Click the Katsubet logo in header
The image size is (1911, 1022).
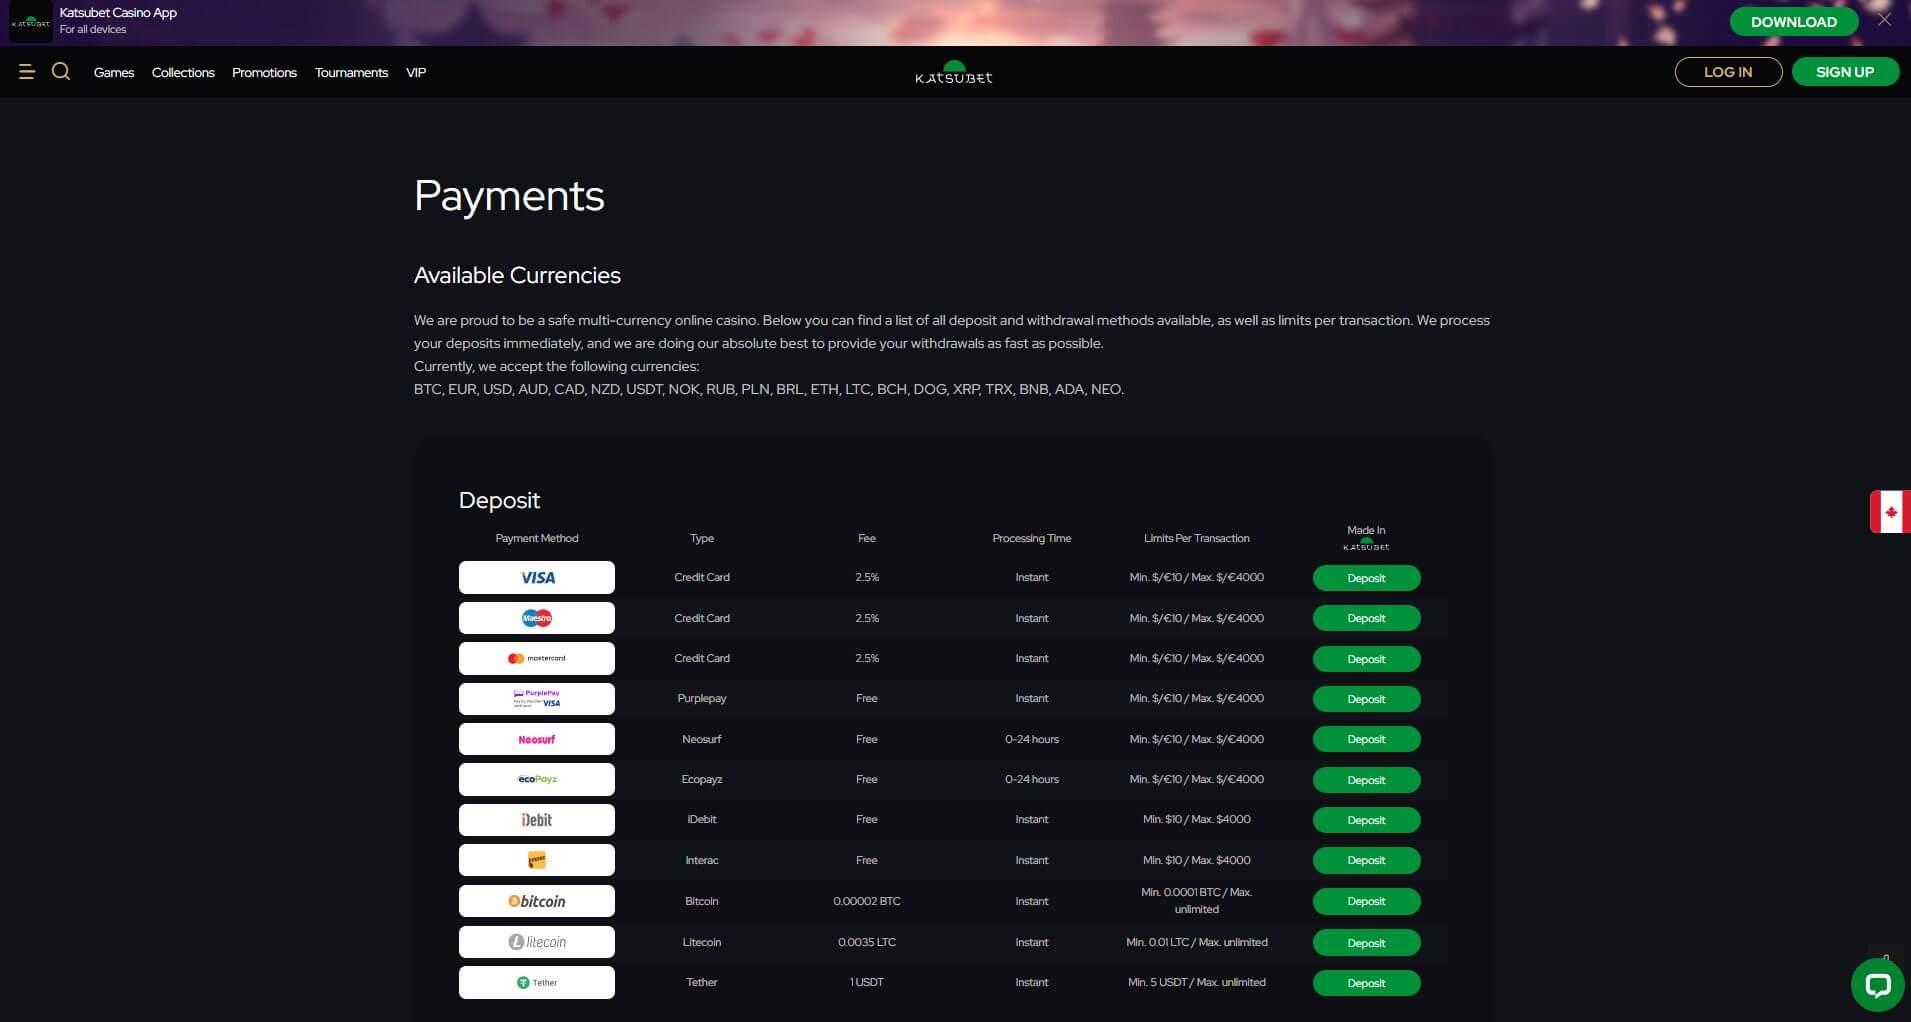[954, 73]
